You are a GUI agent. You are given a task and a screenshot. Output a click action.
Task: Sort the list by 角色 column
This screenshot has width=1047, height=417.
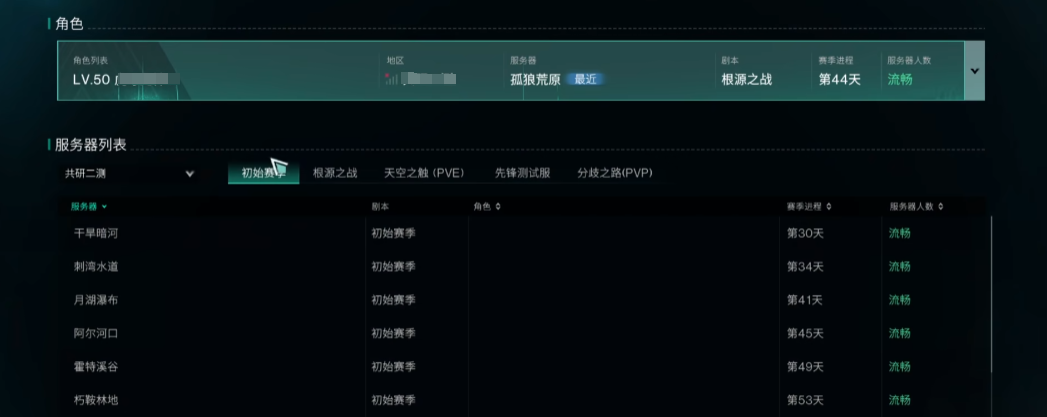tap(498, 207)
